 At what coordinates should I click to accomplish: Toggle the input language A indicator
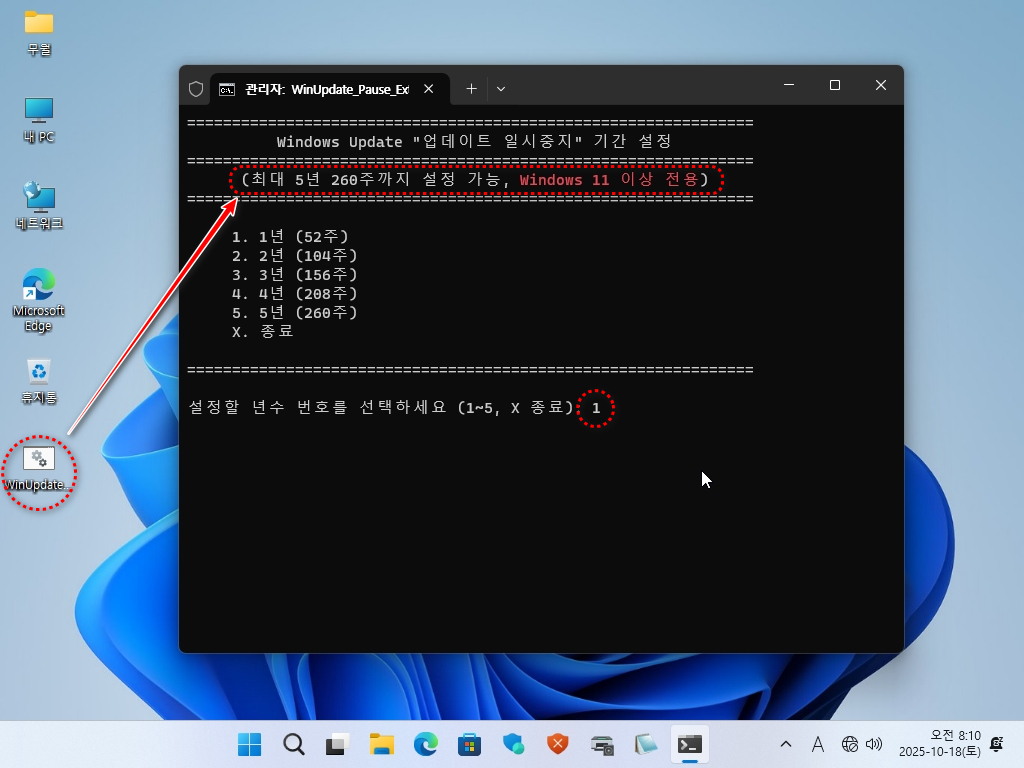click(x=818, y=744)
